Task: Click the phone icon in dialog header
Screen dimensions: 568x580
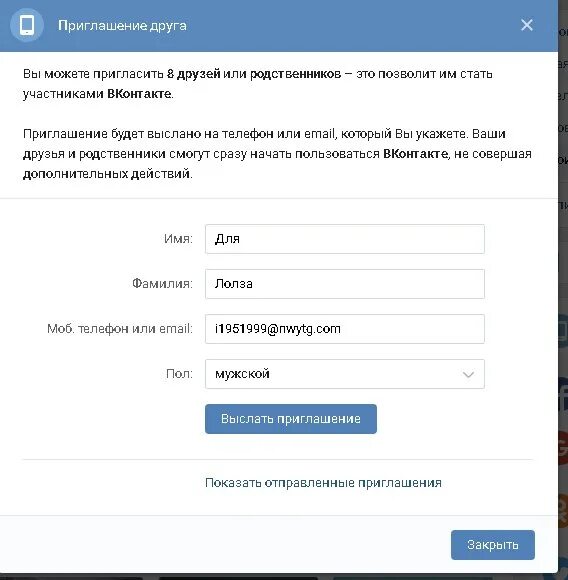Action: tap(27, 25)
